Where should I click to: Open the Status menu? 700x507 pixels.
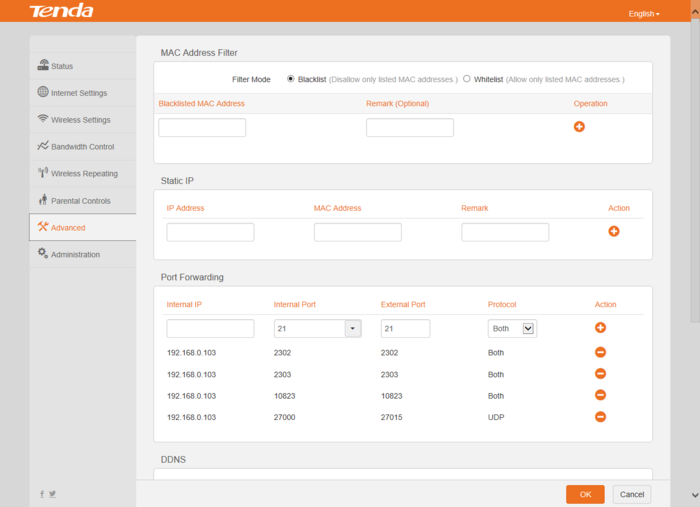tap(83, 66)
